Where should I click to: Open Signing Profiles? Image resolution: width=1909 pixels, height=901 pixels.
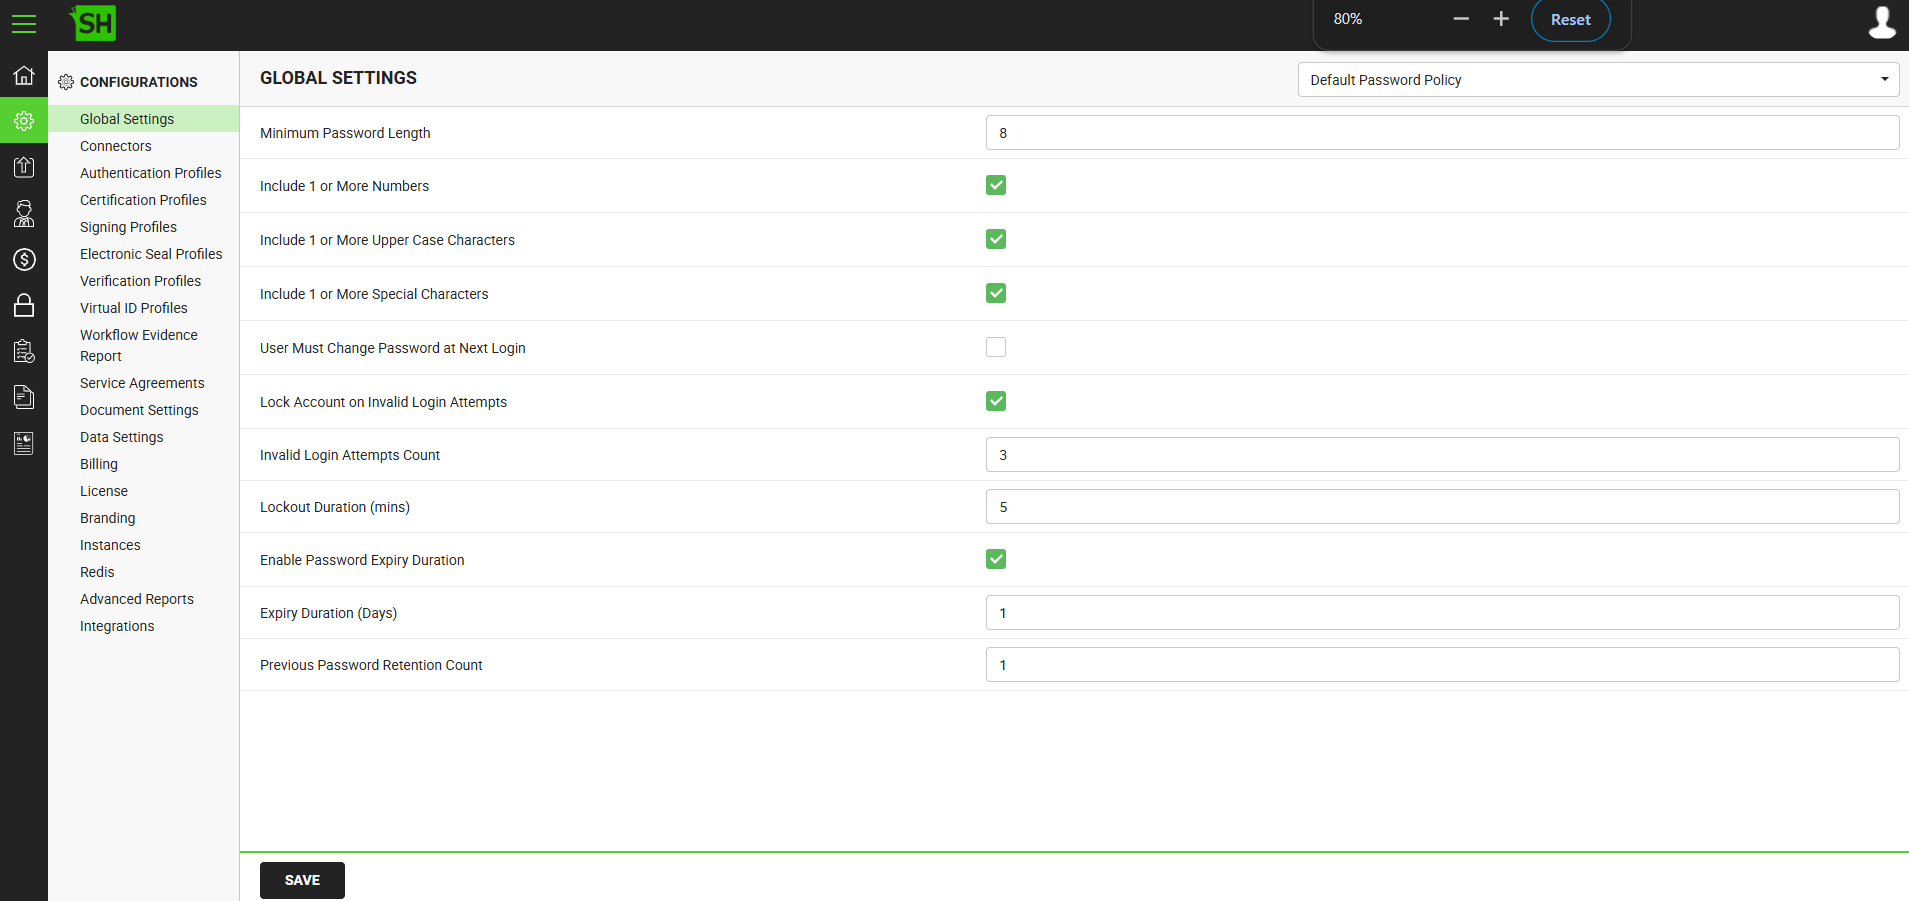click(128, 227)
